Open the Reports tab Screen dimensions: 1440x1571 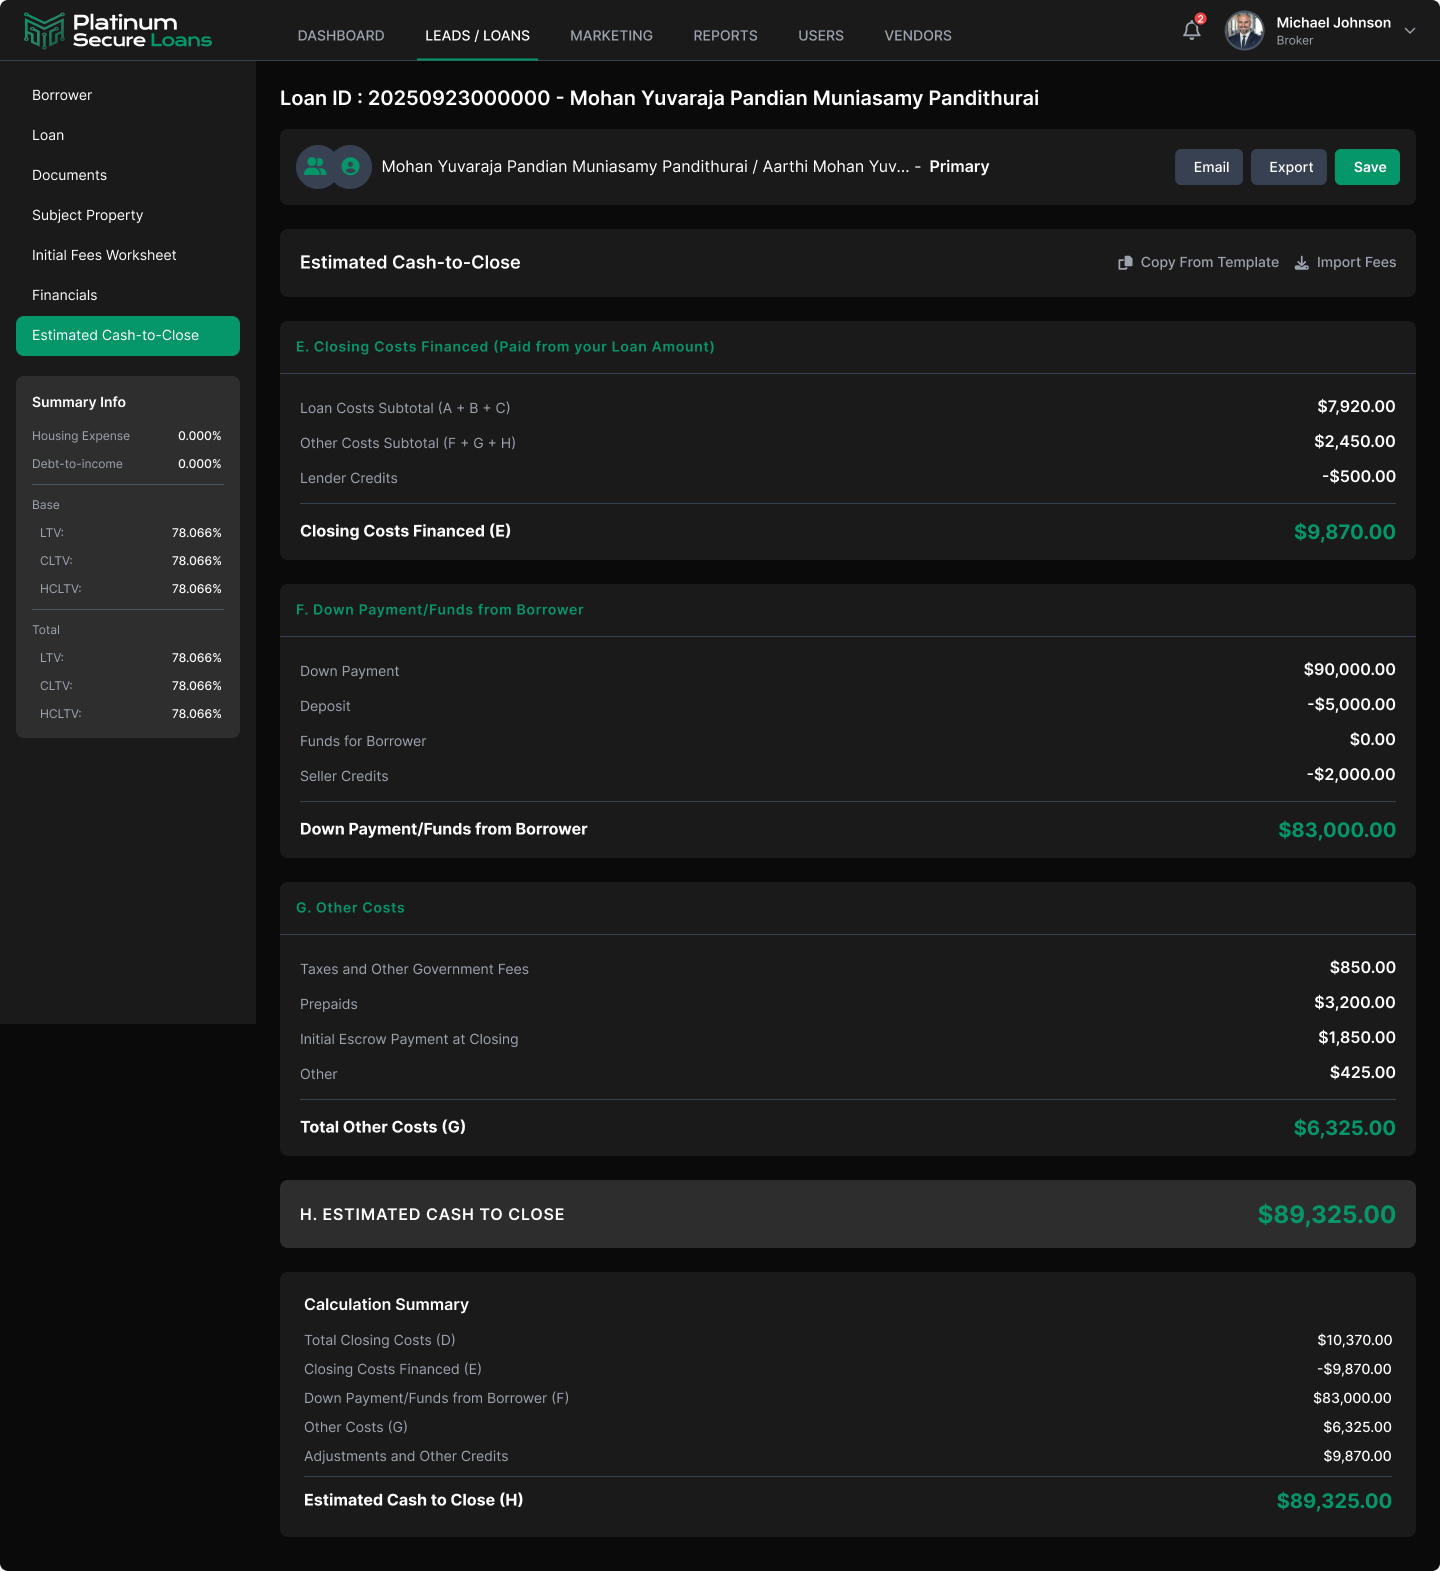tap(725, 36)
